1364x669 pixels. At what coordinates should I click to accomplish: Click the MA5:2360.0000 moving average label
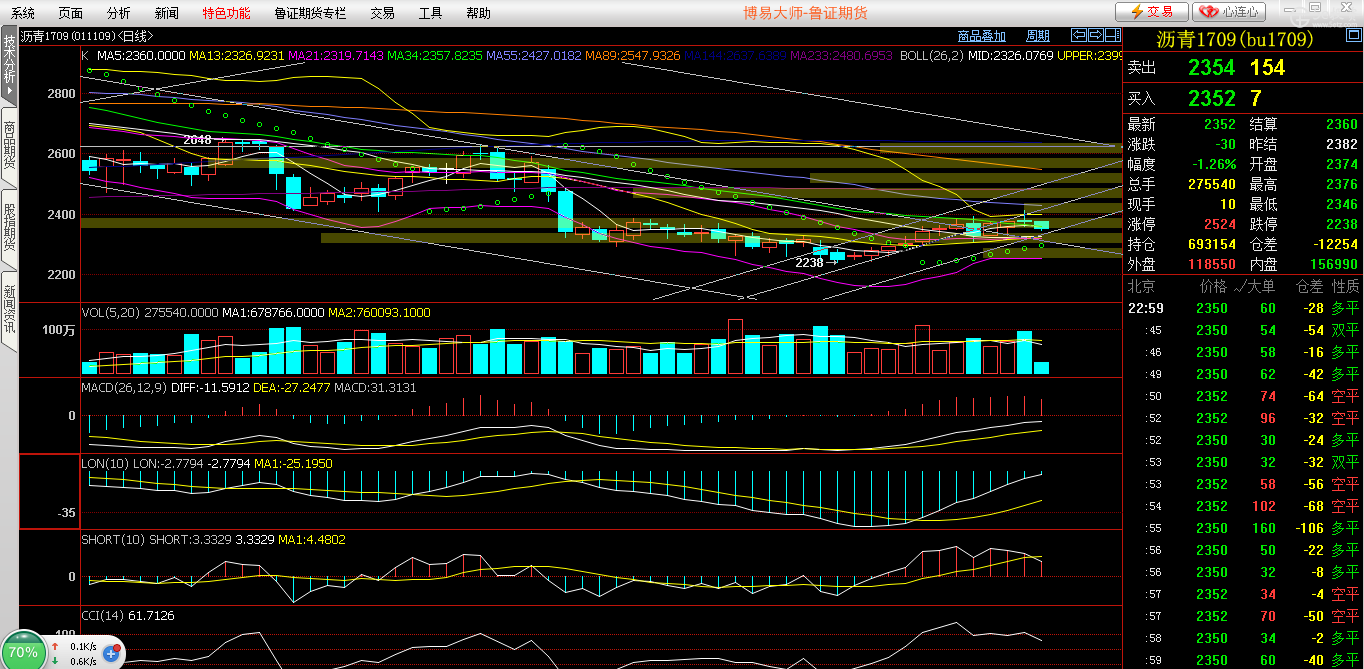click(x=140, y=56)
